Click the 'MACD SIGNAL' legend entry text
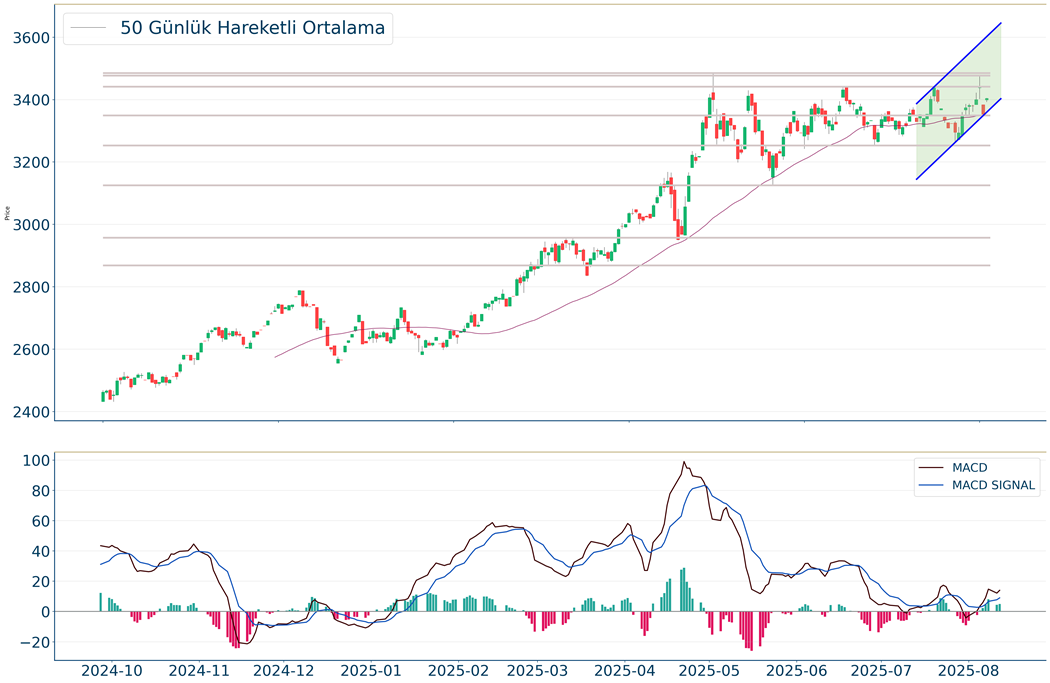Screen dimensions: 1050x683 993,485
